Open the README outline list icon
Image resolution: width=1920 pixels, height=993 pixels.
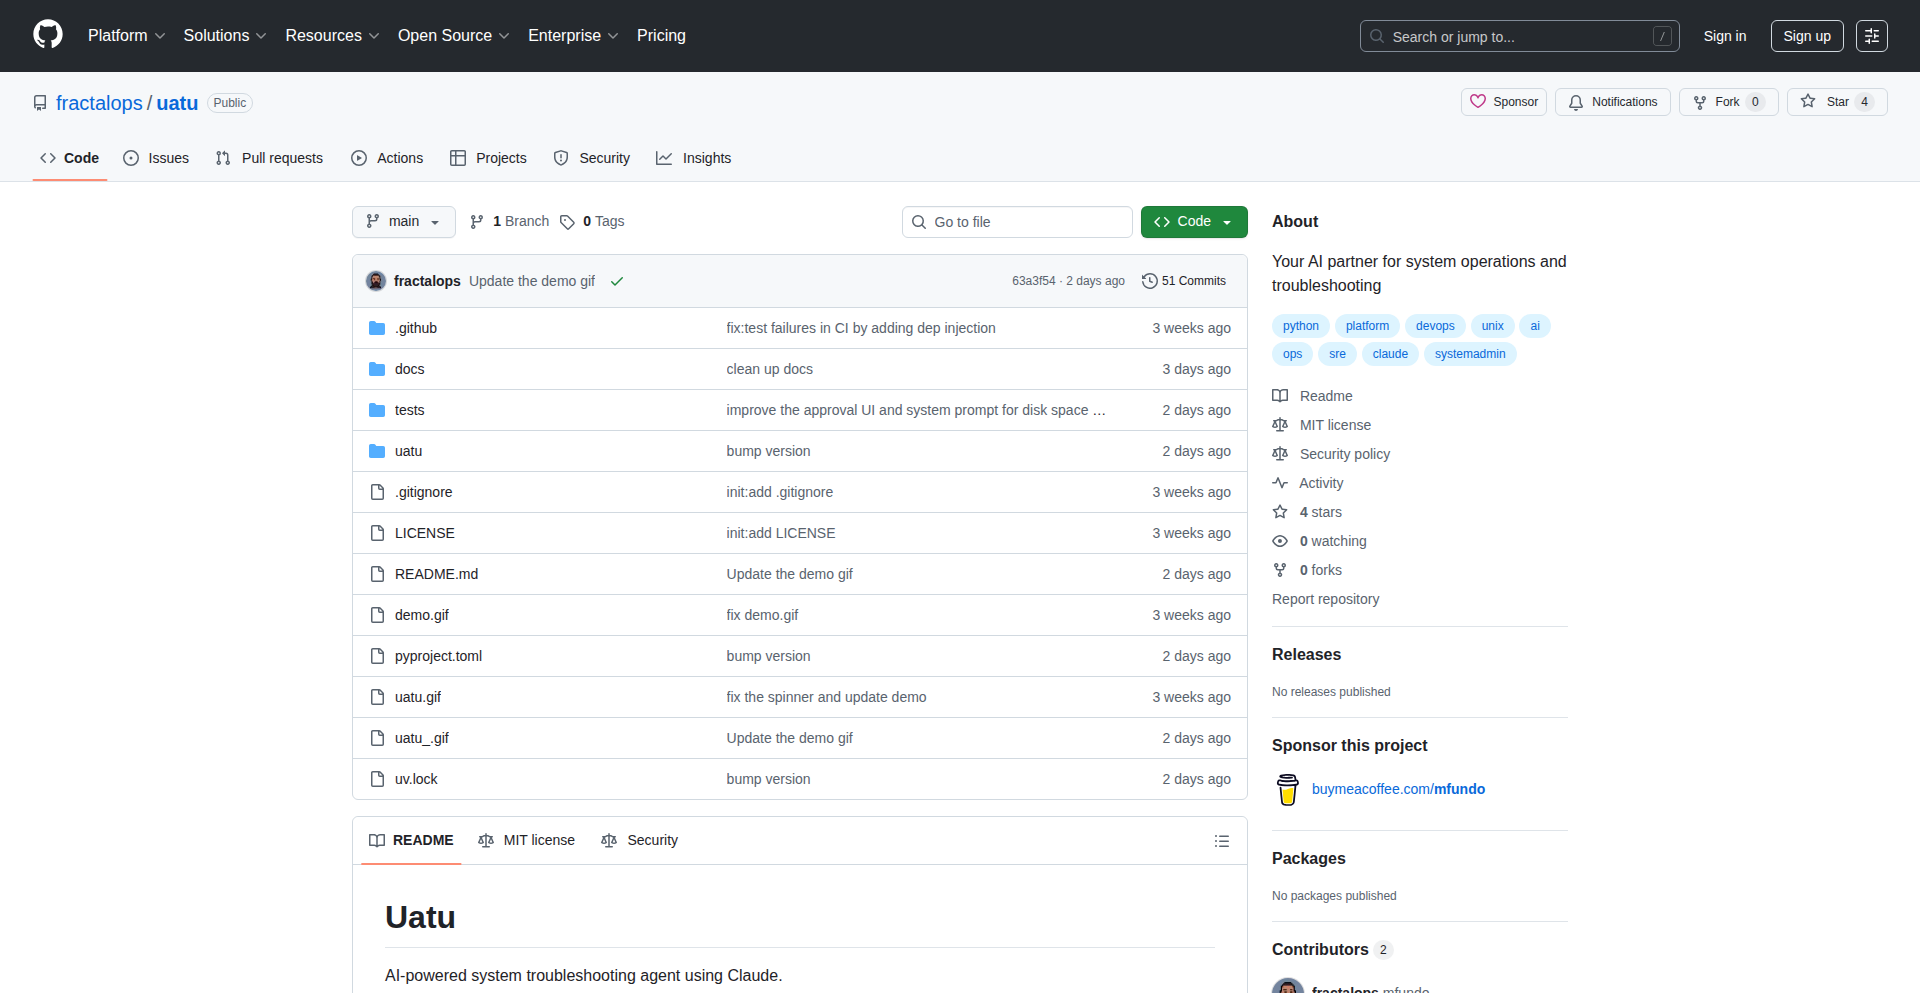coord(1221,841)
